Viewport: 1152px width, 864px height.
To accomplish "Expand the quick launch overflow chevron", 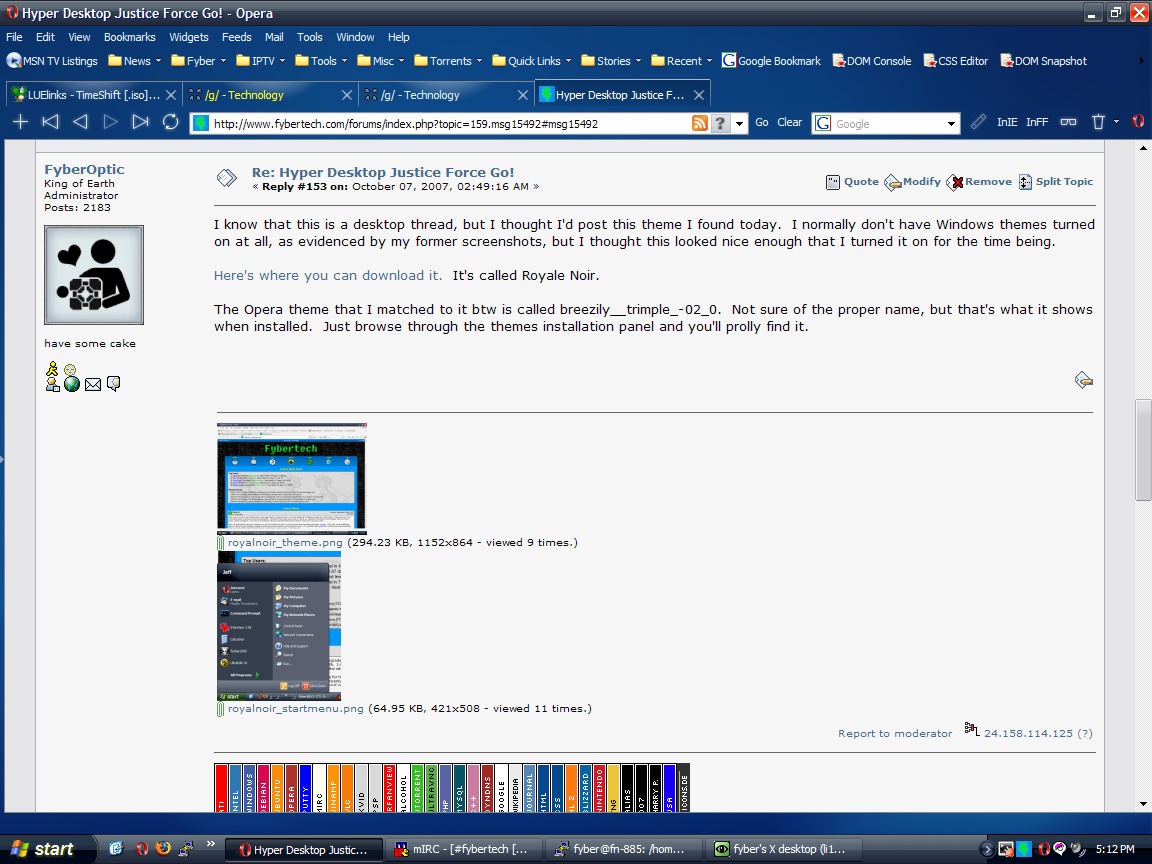I will [210, 843].
